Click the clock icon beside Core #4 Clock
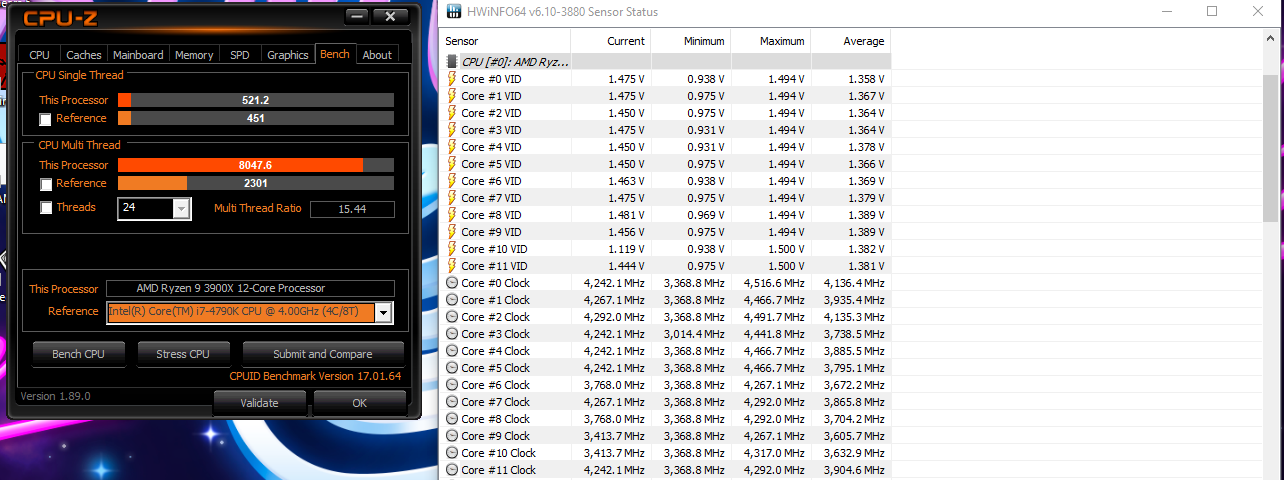 (x=452, y=351)
